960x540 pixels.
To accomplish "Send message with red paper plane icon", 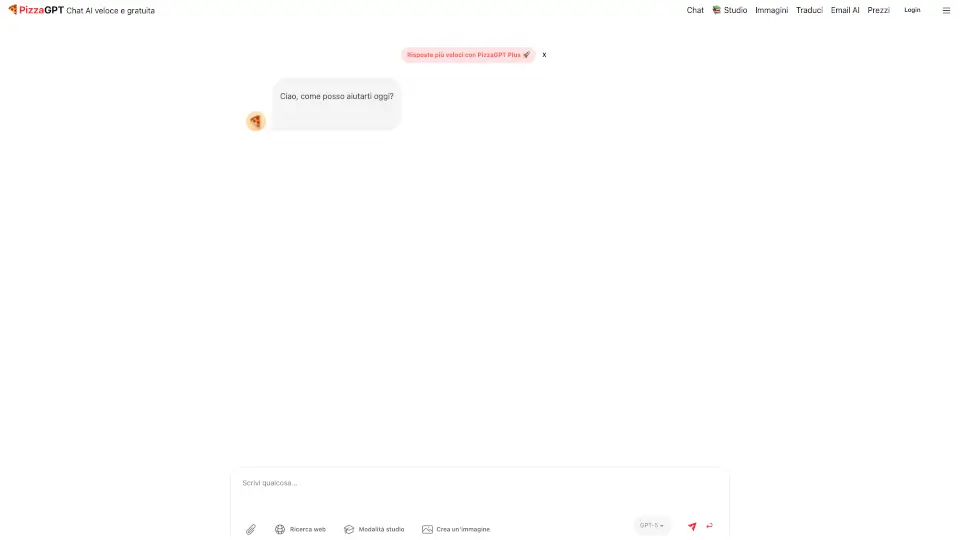I will pyautogui.click(x=692, y=527).
